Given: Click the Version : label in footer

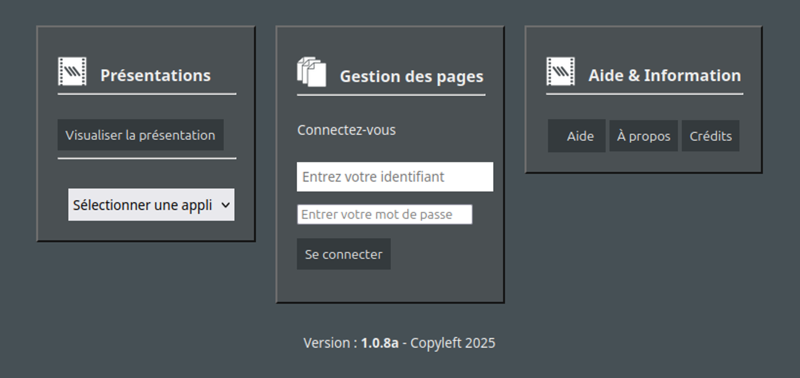Looking at the screenshot, I should click(330, 343).
